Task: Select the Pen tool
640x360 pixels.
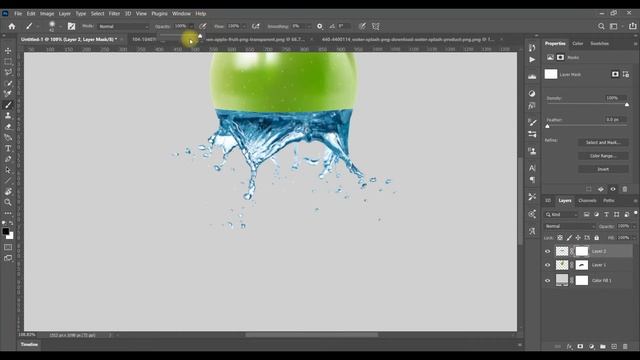Action: (x=8, y=159)
